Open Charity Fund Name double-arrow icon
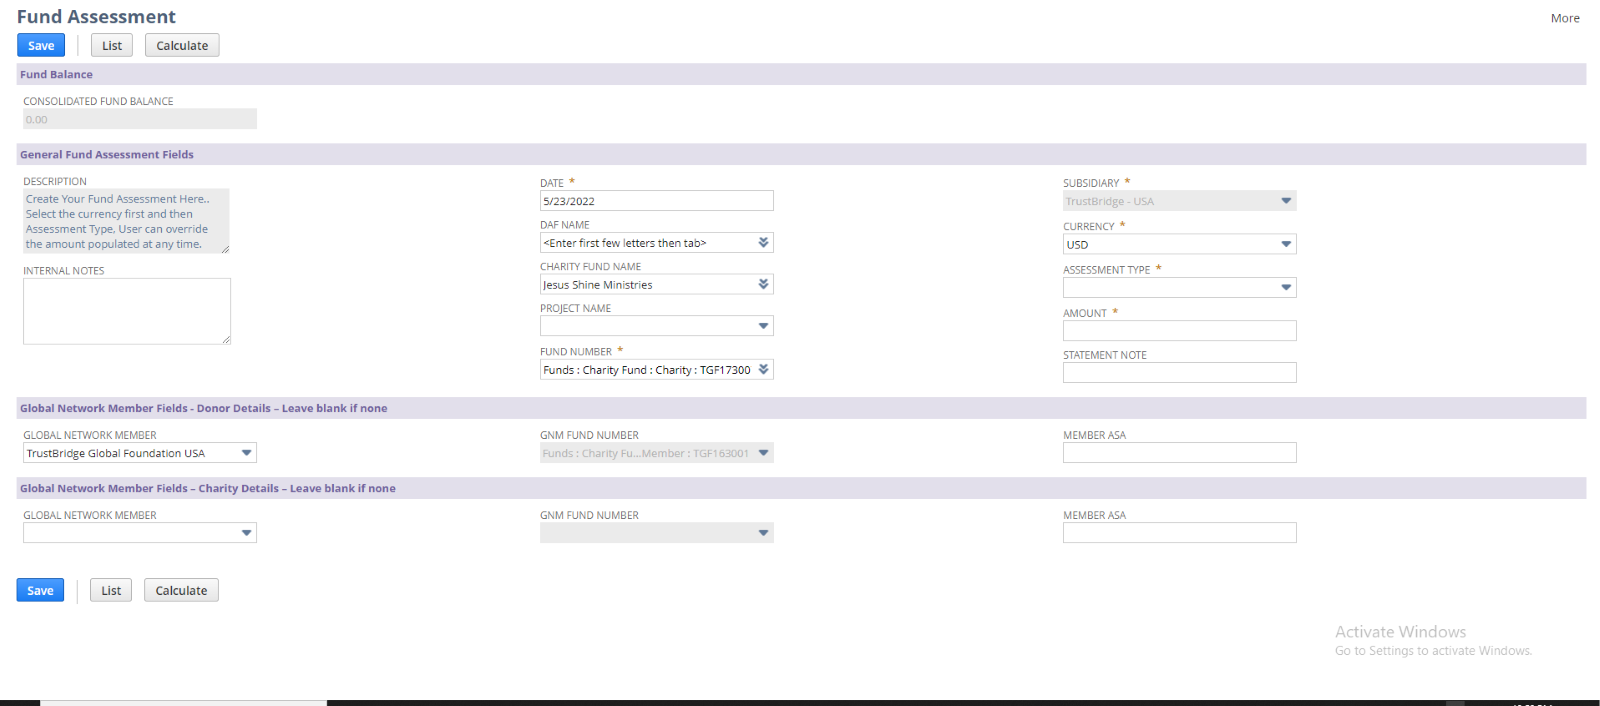Viewport: 1600px width, 706px height. (763, 285)
